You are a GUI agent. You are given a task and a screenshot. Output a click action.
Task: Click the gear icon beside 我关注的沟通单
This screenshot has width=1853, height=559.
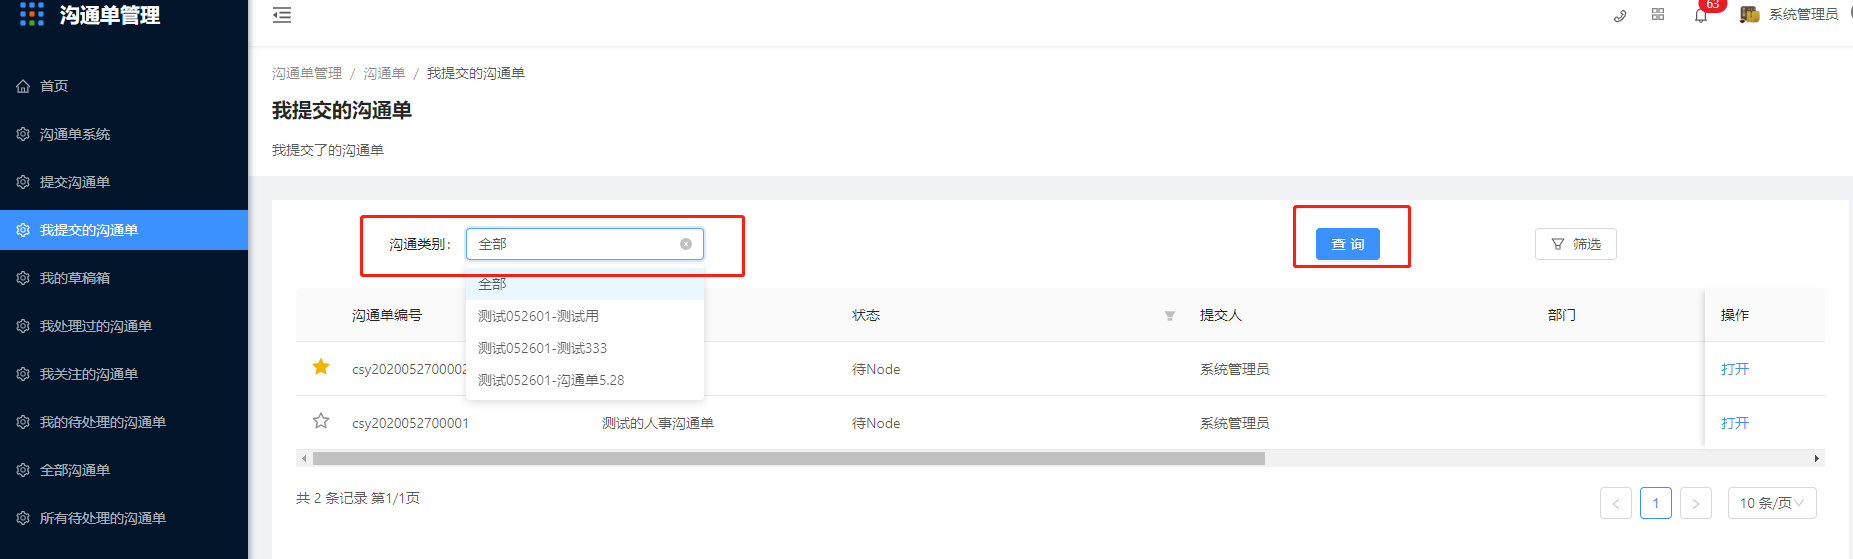pos(23,374)
